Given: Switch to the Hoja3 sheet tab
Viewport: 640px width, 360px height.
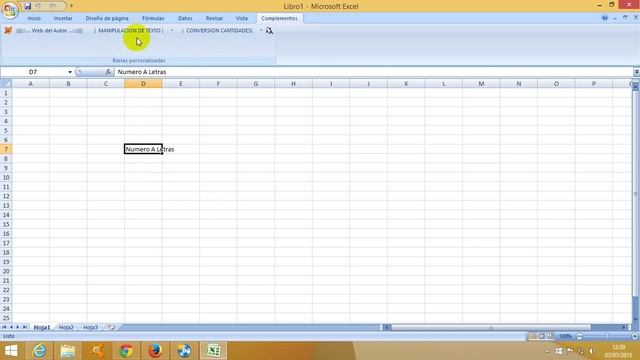Looking at the screenshot, I should point(91,327).
